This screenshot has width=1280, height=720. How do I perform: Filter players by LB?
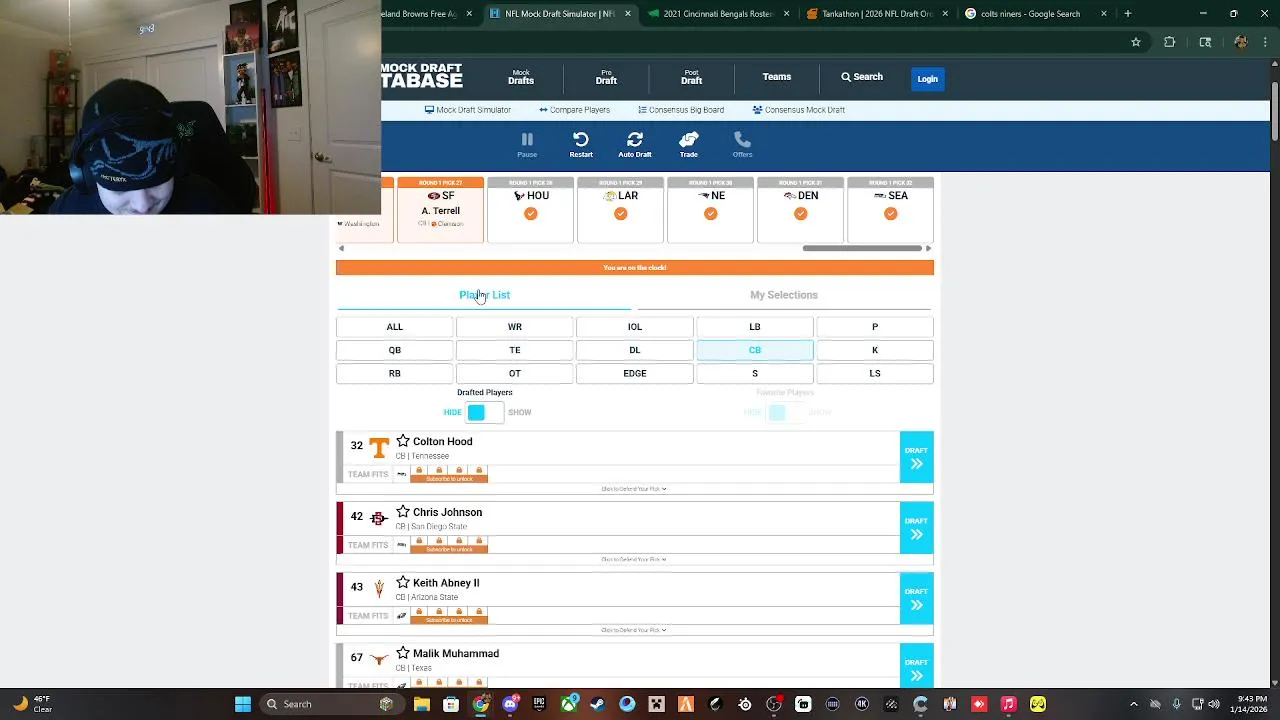(x=755, y=327)
